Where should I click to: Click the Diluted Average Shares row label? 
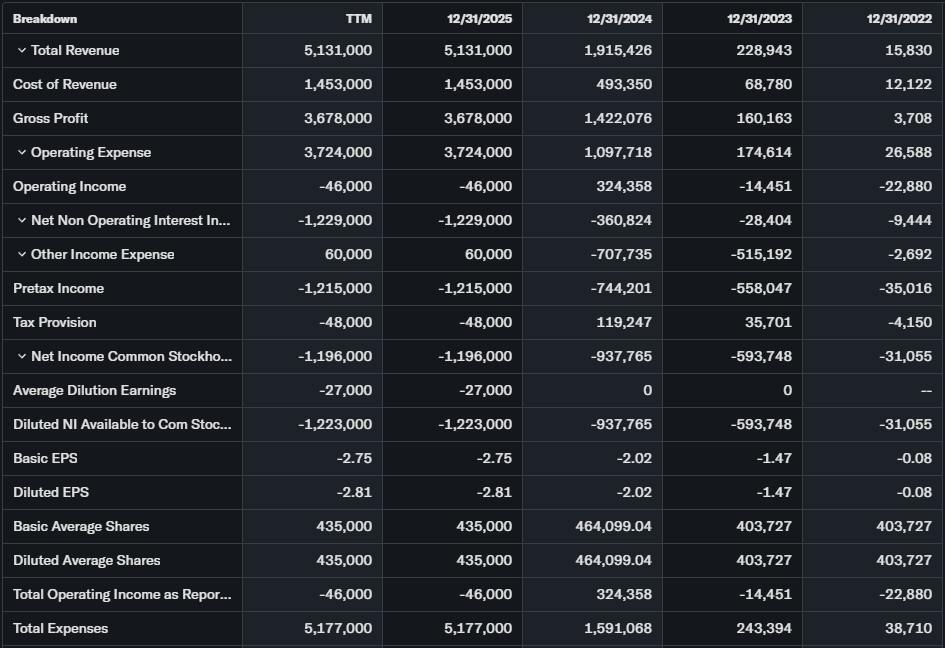[x=87, y=560]
